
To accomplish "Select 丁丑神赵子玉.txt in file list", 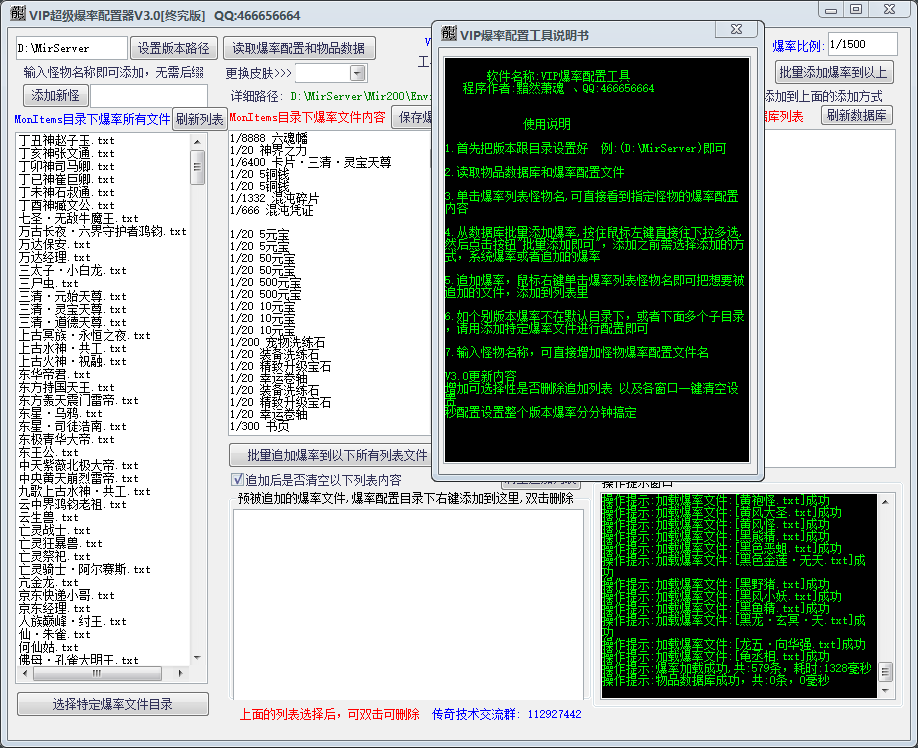I will click(x=66, y=140).
